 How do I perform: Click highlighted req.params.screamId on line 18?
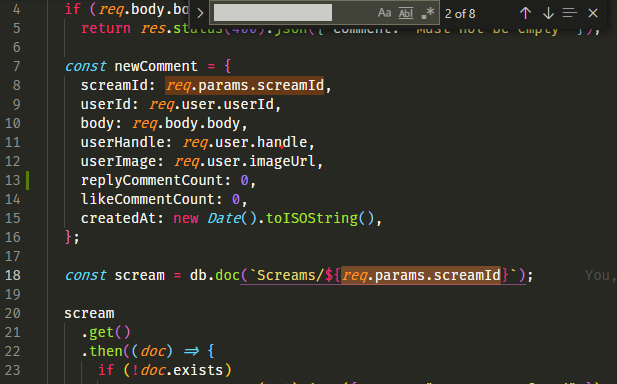(421, 275)
